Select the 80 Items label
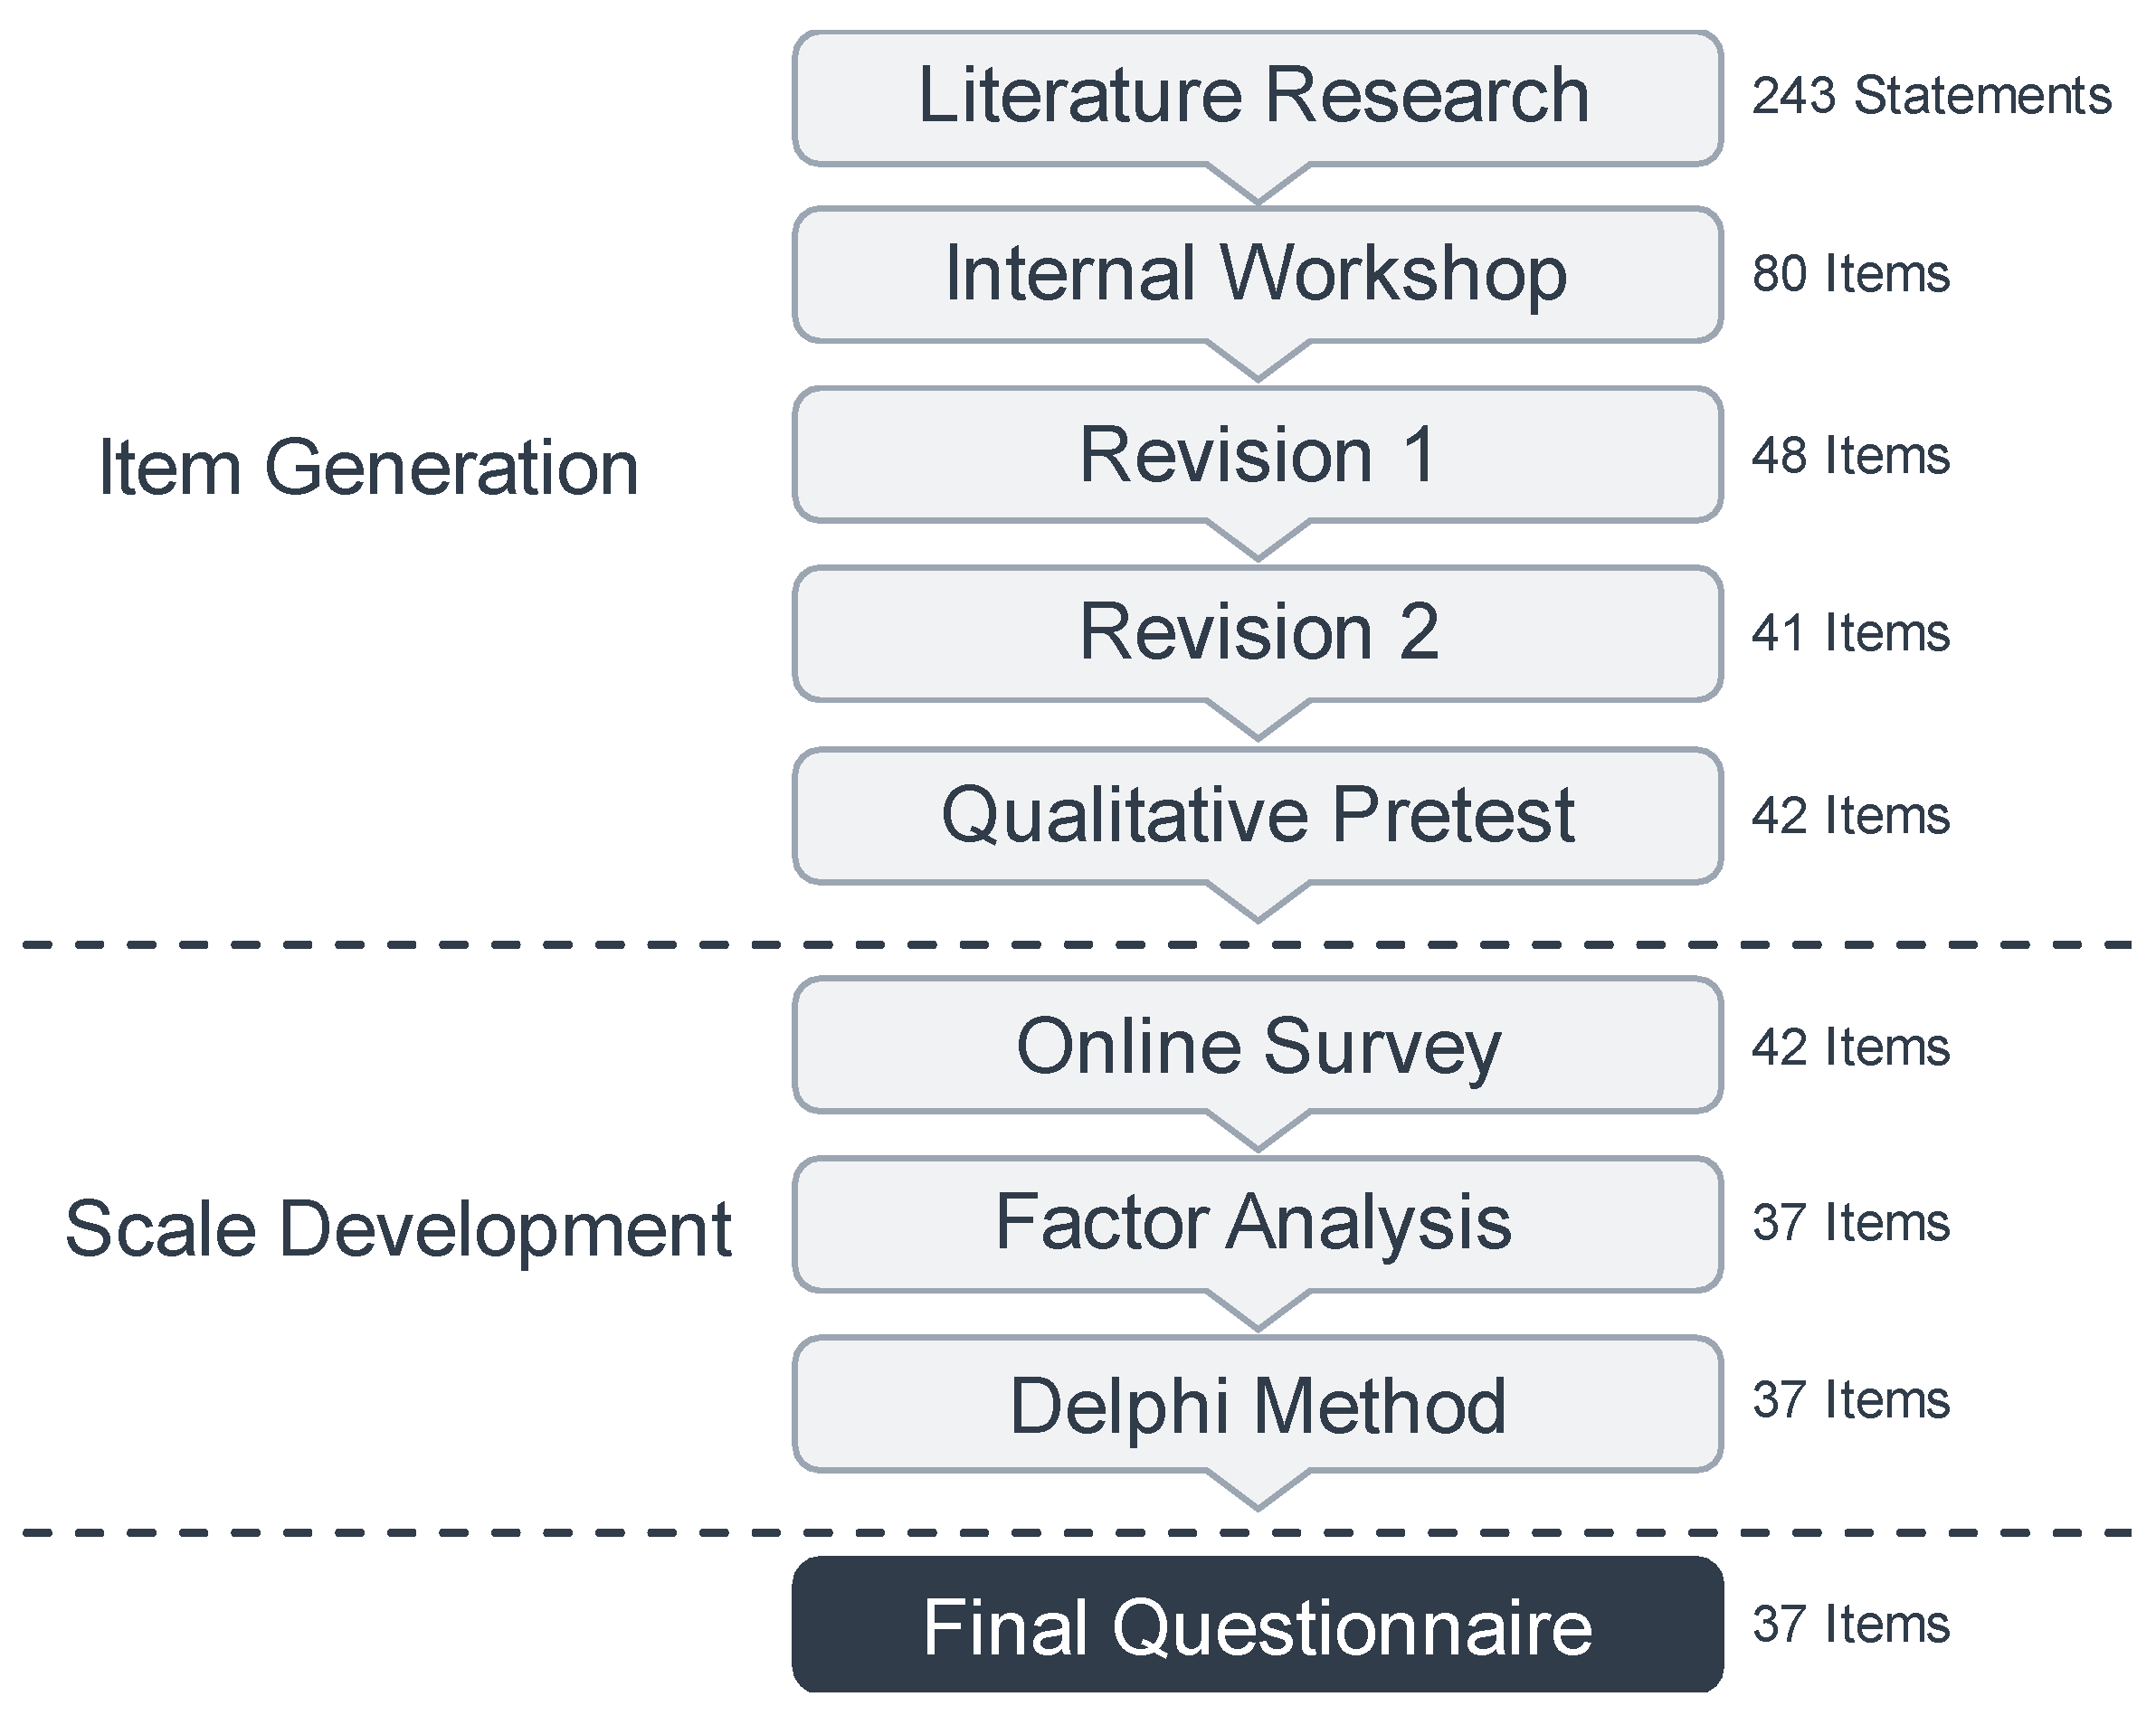The image size is (2156, 1725). pyautogui.click(x=1850, y=274)
